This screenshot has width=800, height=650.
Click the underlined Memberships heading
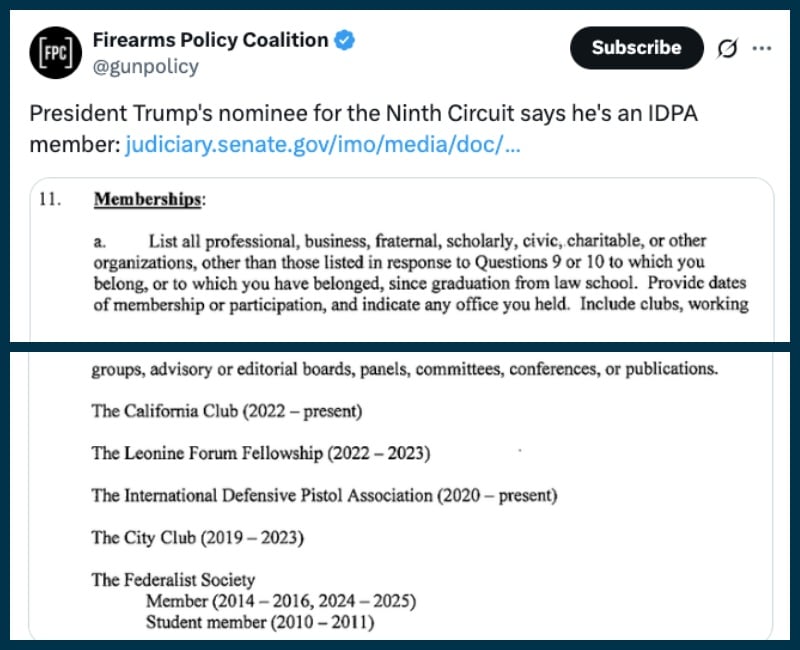coord(147,199)
